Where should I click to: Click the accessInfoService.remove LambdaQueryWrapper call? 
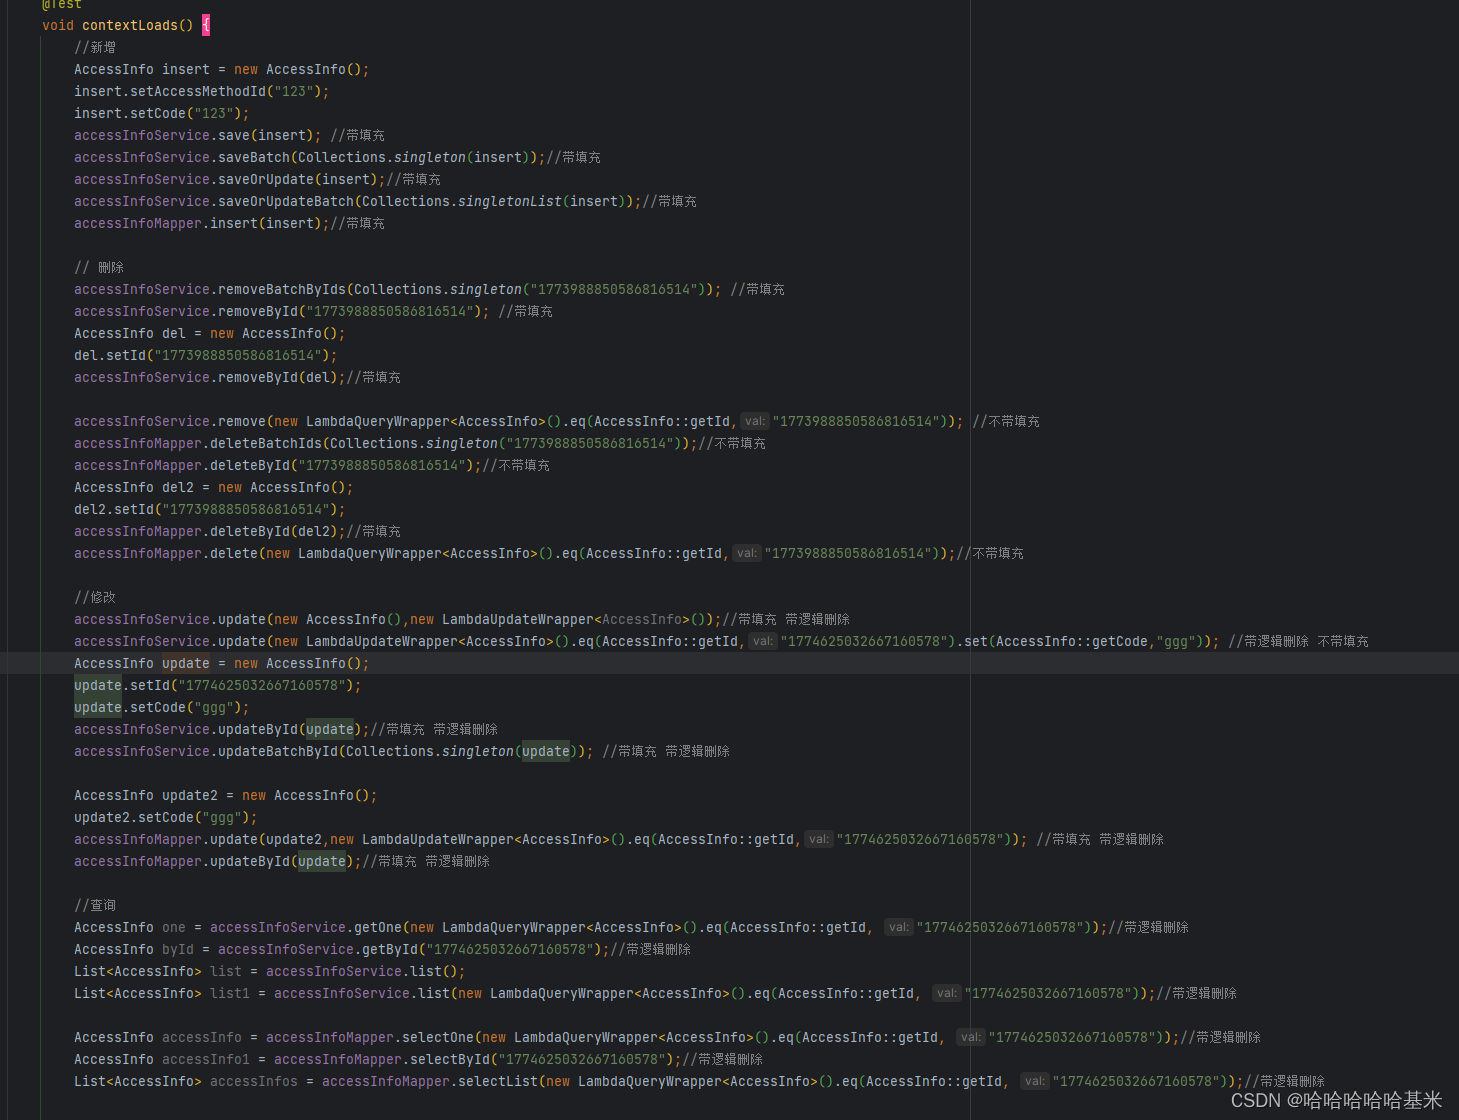tap(519, 421)
